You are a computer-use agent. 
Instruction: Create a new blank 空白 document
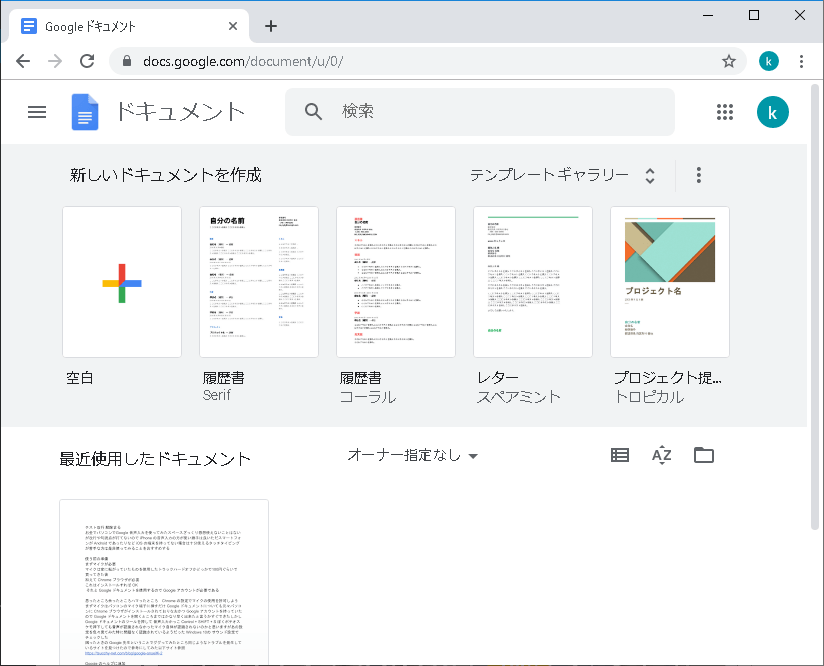coord(122,282)
